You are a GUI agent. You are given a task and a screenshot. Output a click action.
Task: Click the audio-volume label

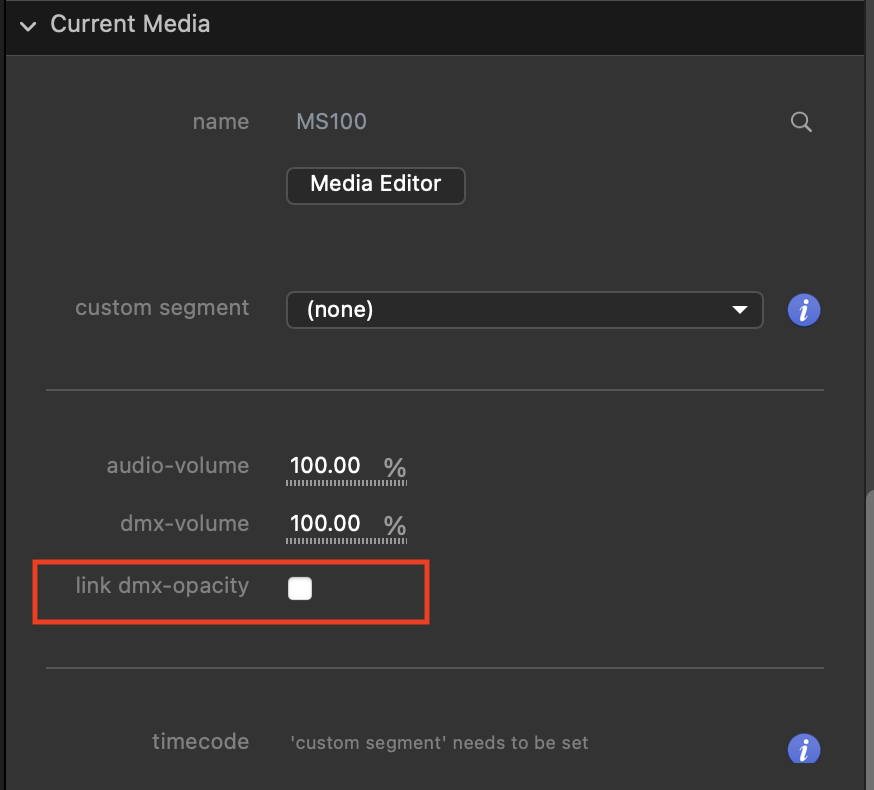tap(177, 466)
